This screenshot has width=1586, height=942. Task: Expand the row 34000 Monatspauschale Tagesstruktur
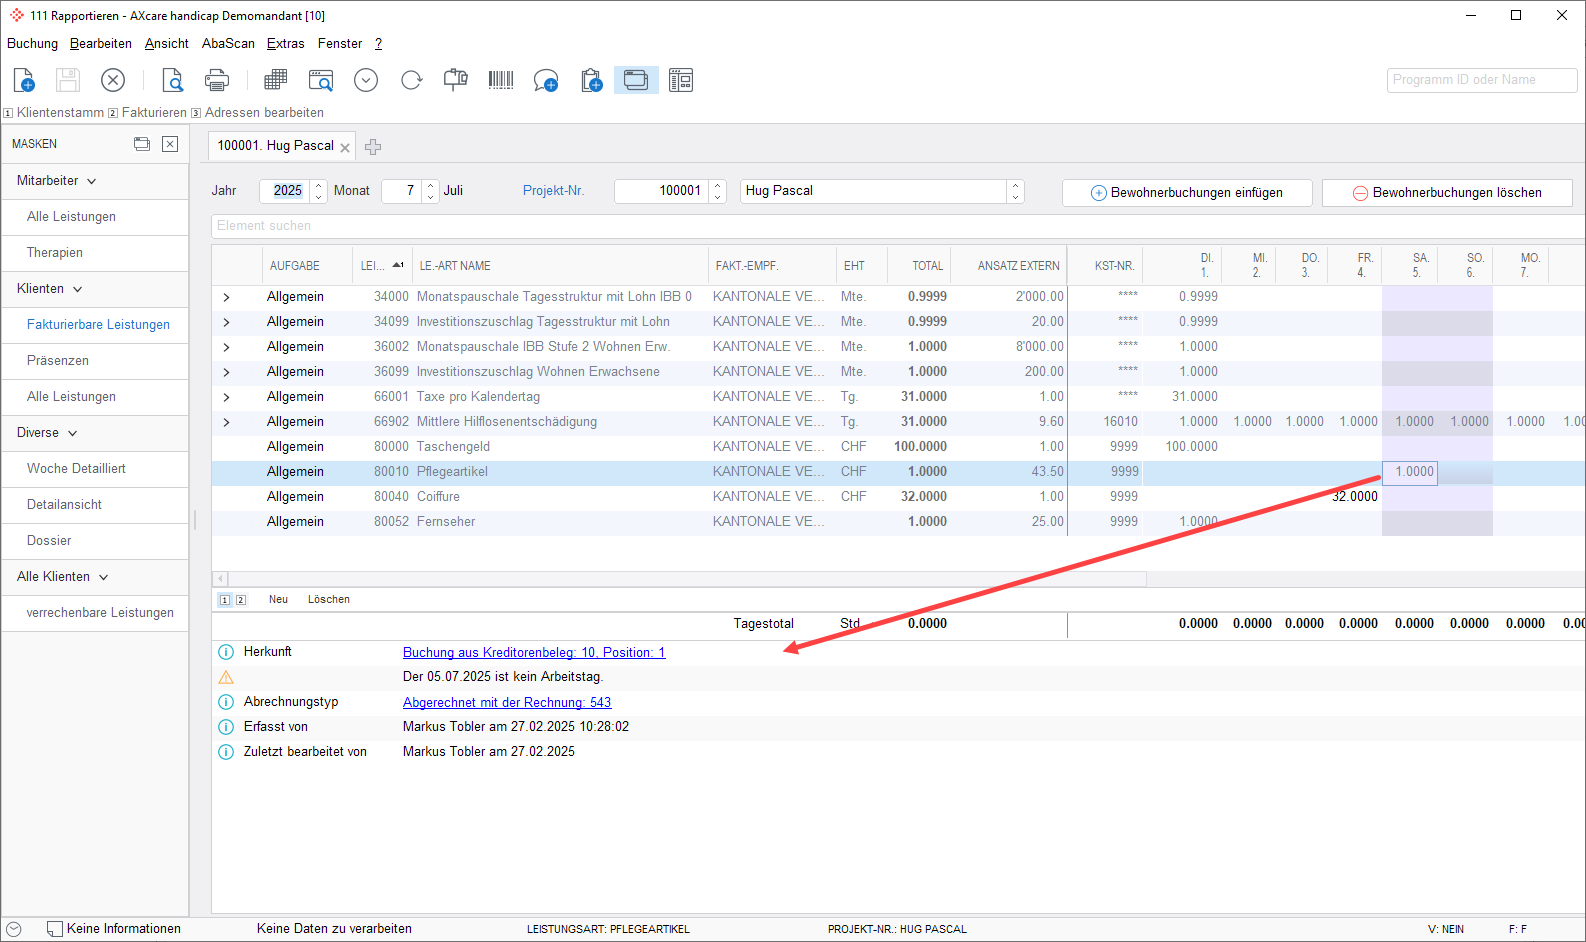(x=227, y=297)
